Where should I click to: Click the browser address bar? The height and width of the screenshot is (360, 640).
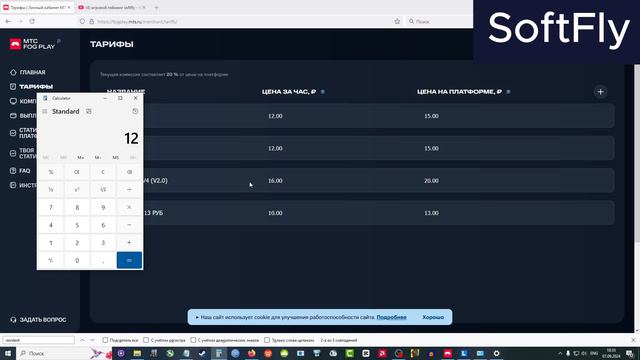tap(241, 21)
